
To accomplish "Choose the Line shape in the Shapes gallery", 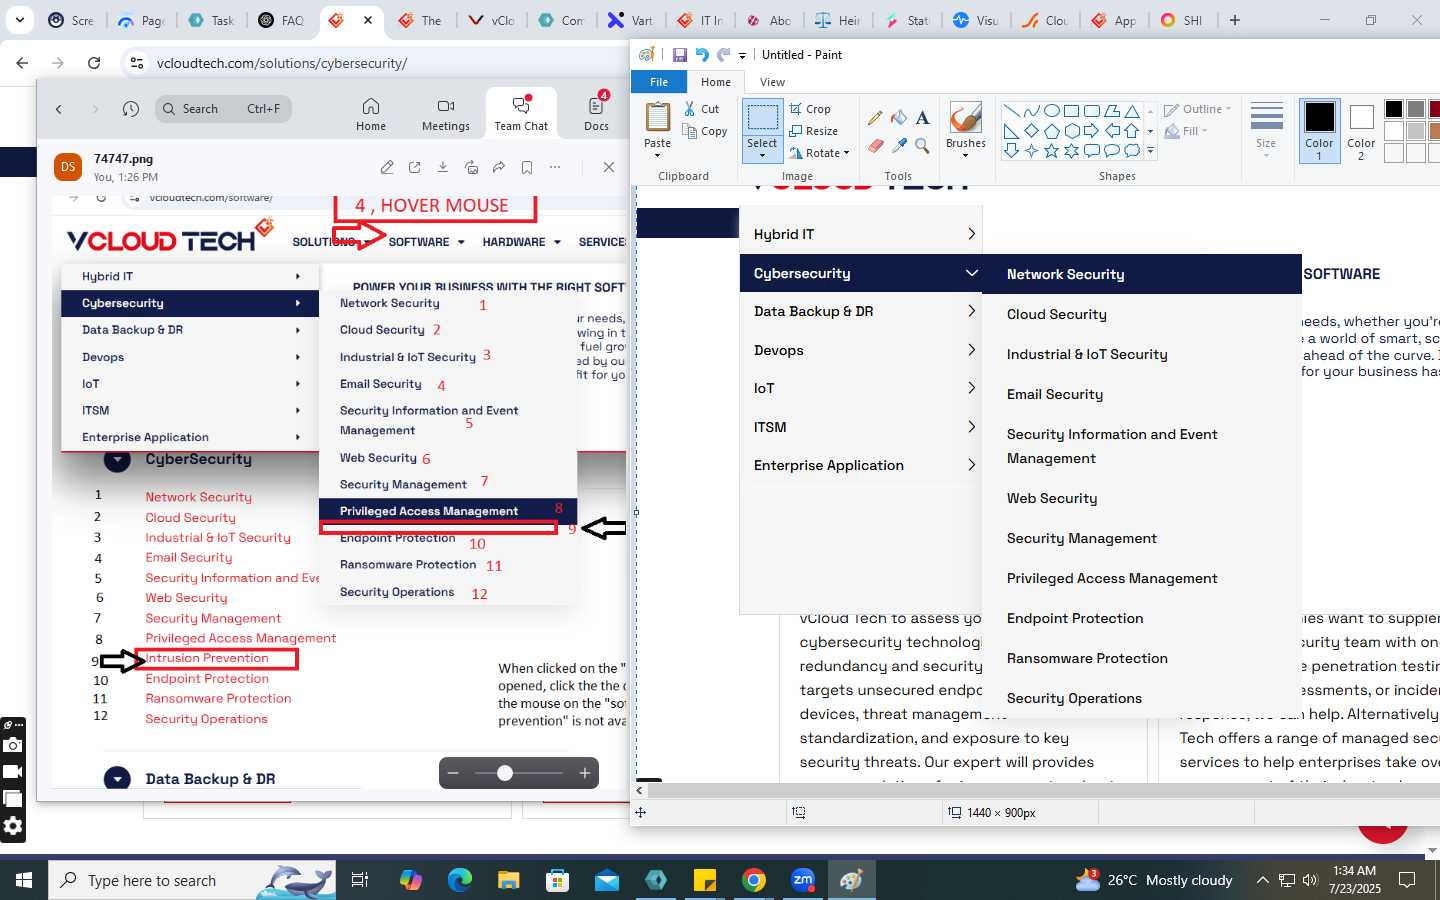I will [1011, 111].
